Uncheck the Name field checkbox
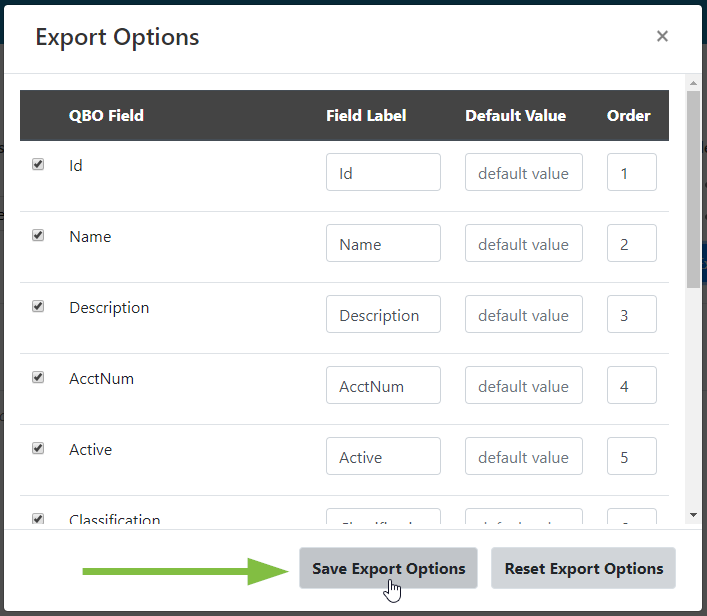The image size is (707, 616). pyautogui.click(x=38, y=235)
